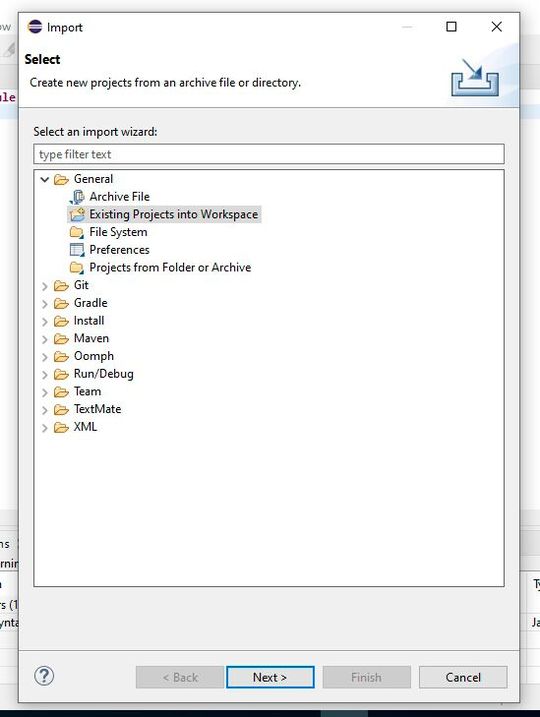Viewport: 540px width, 717px height.
Task: Click the Oomph folder icon
Action: (61, 357)
